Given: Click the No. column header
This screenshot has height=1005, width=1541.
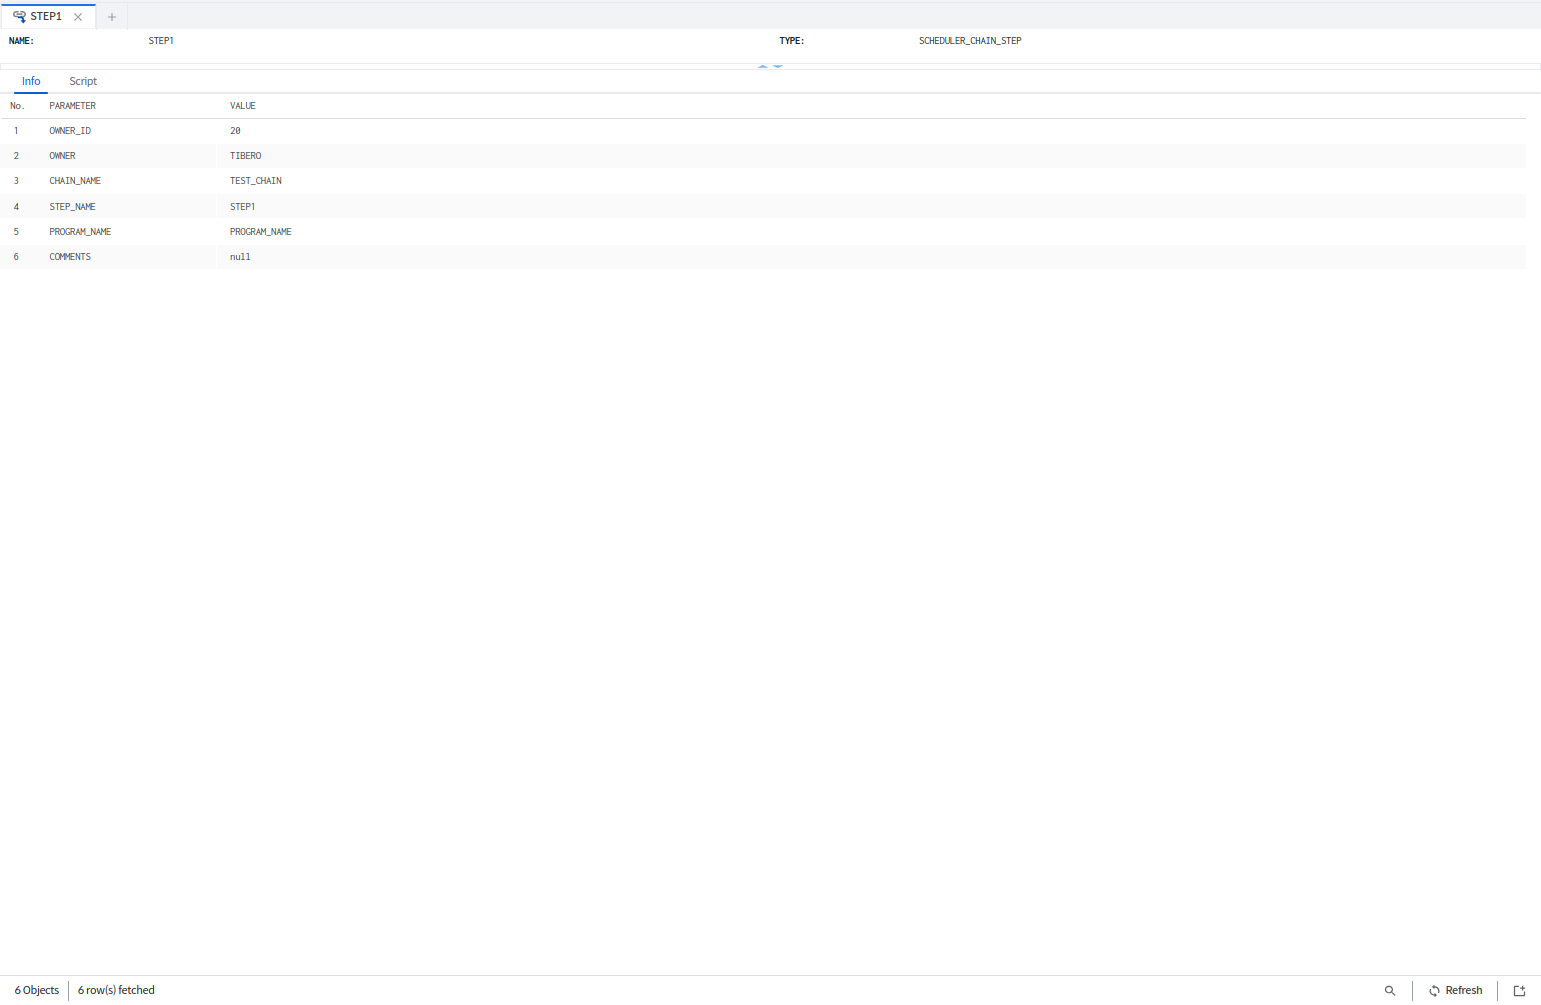Looking at the screenshot, I should [17, 106].
